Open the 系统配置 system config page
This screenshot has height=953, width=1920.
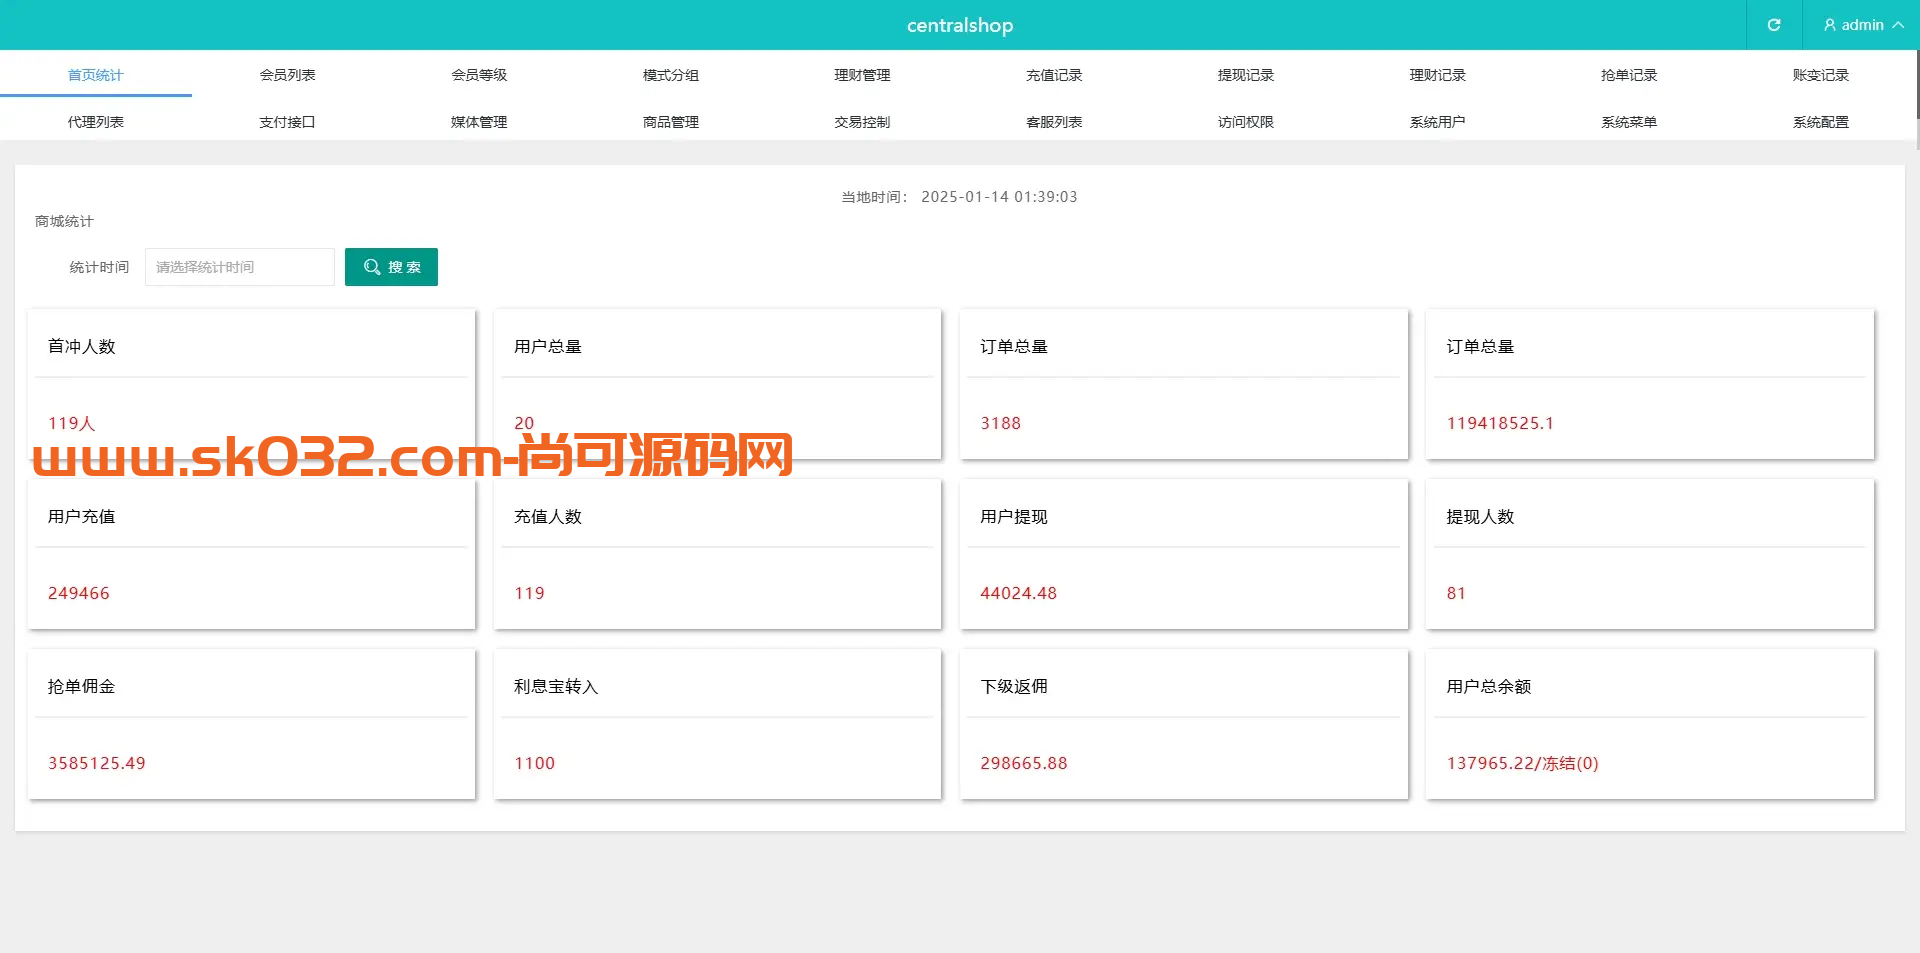click(1820, 121)
